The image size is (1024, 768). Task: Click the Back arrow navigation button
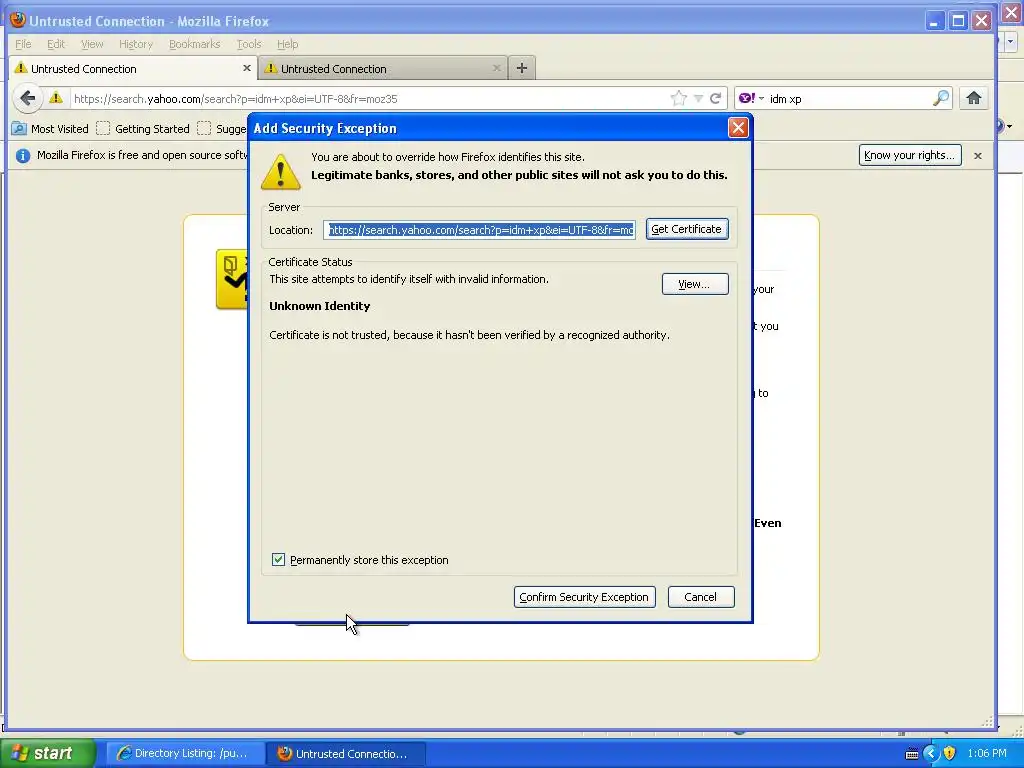tap(27, 99)
